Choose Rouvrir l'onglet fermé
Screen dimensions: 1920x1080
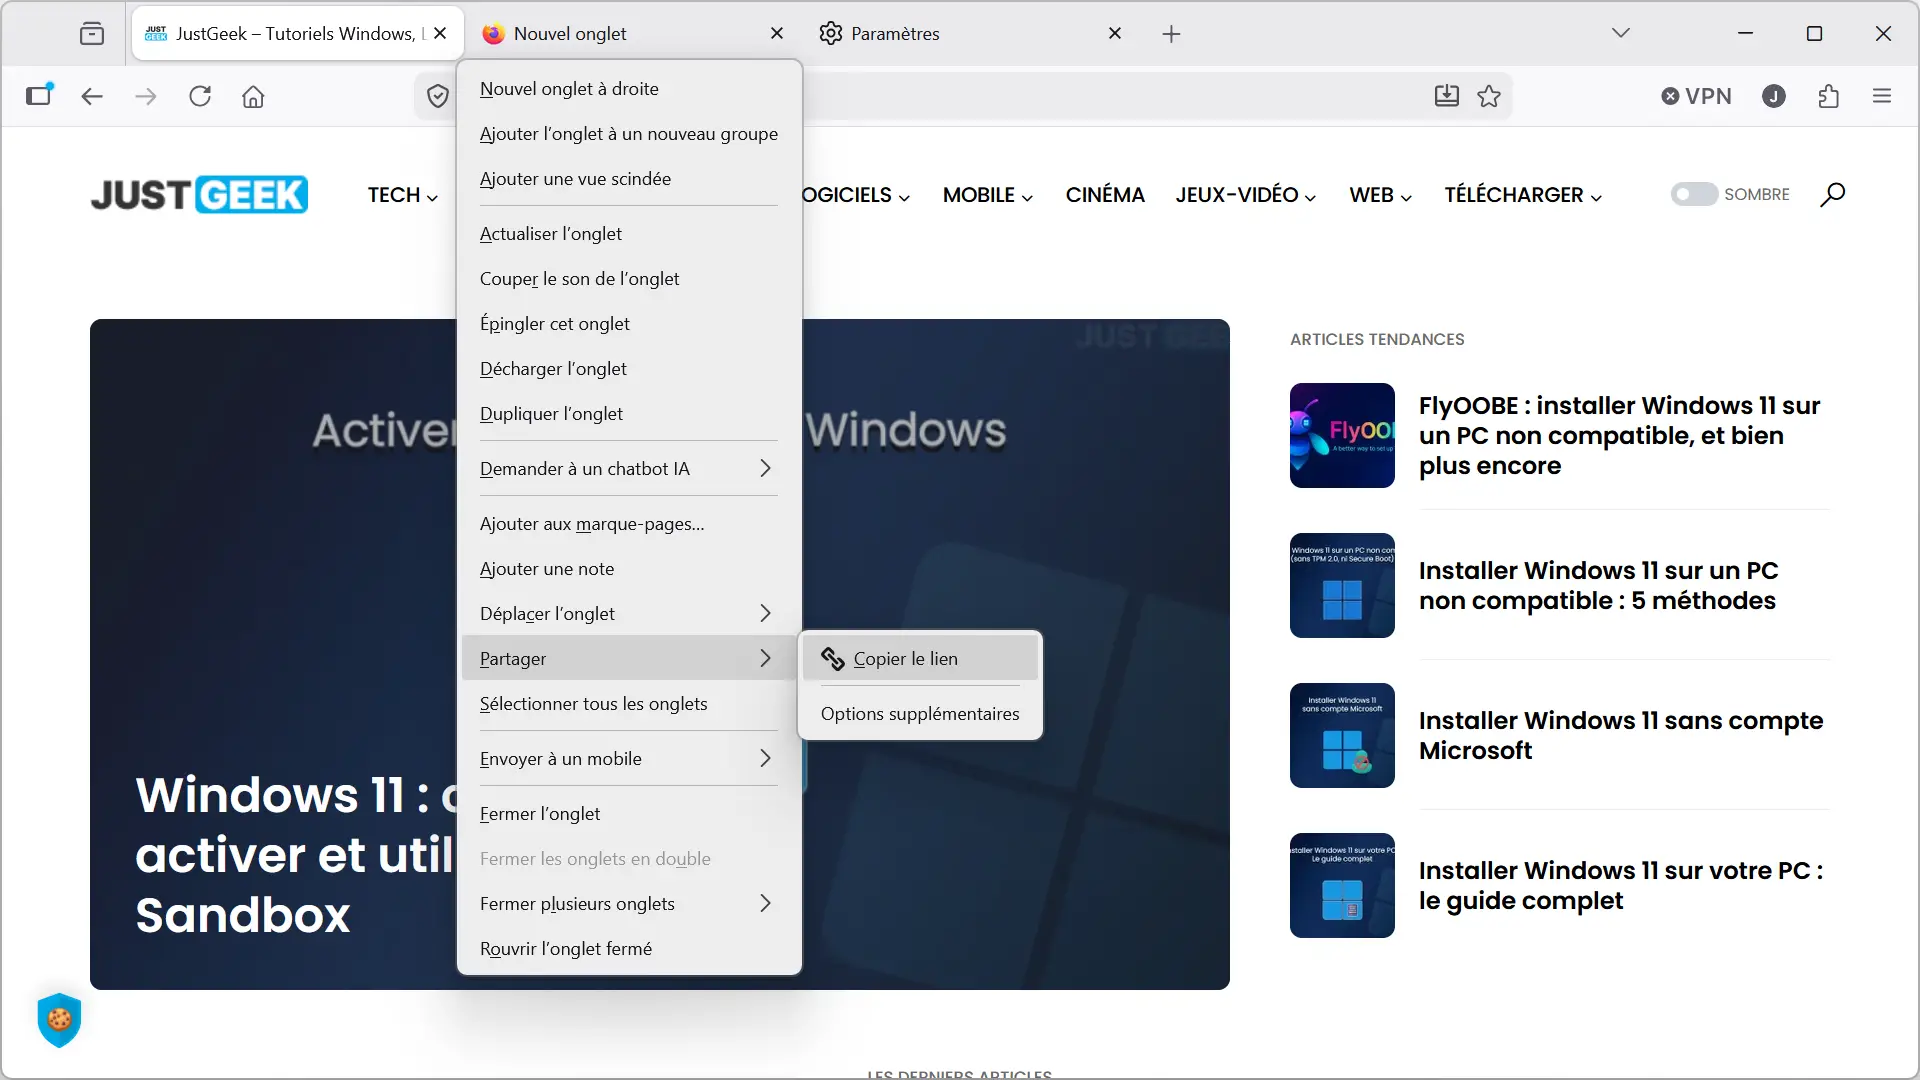pos(629,948)
